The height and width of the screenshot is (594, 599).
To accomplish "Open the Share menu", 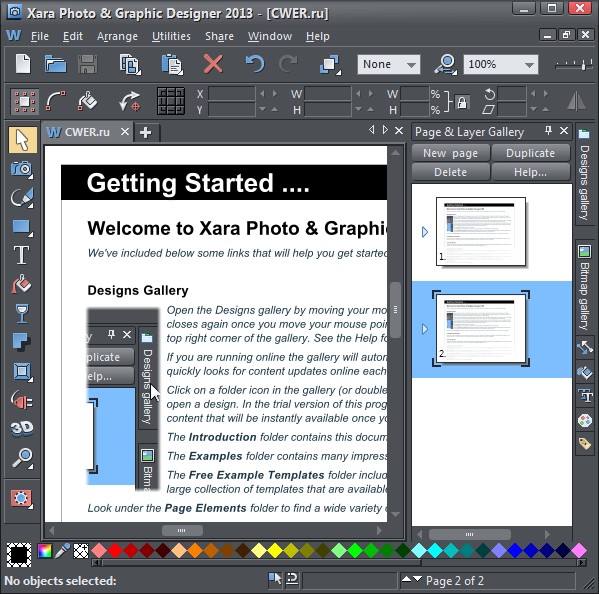I will 219,36.
